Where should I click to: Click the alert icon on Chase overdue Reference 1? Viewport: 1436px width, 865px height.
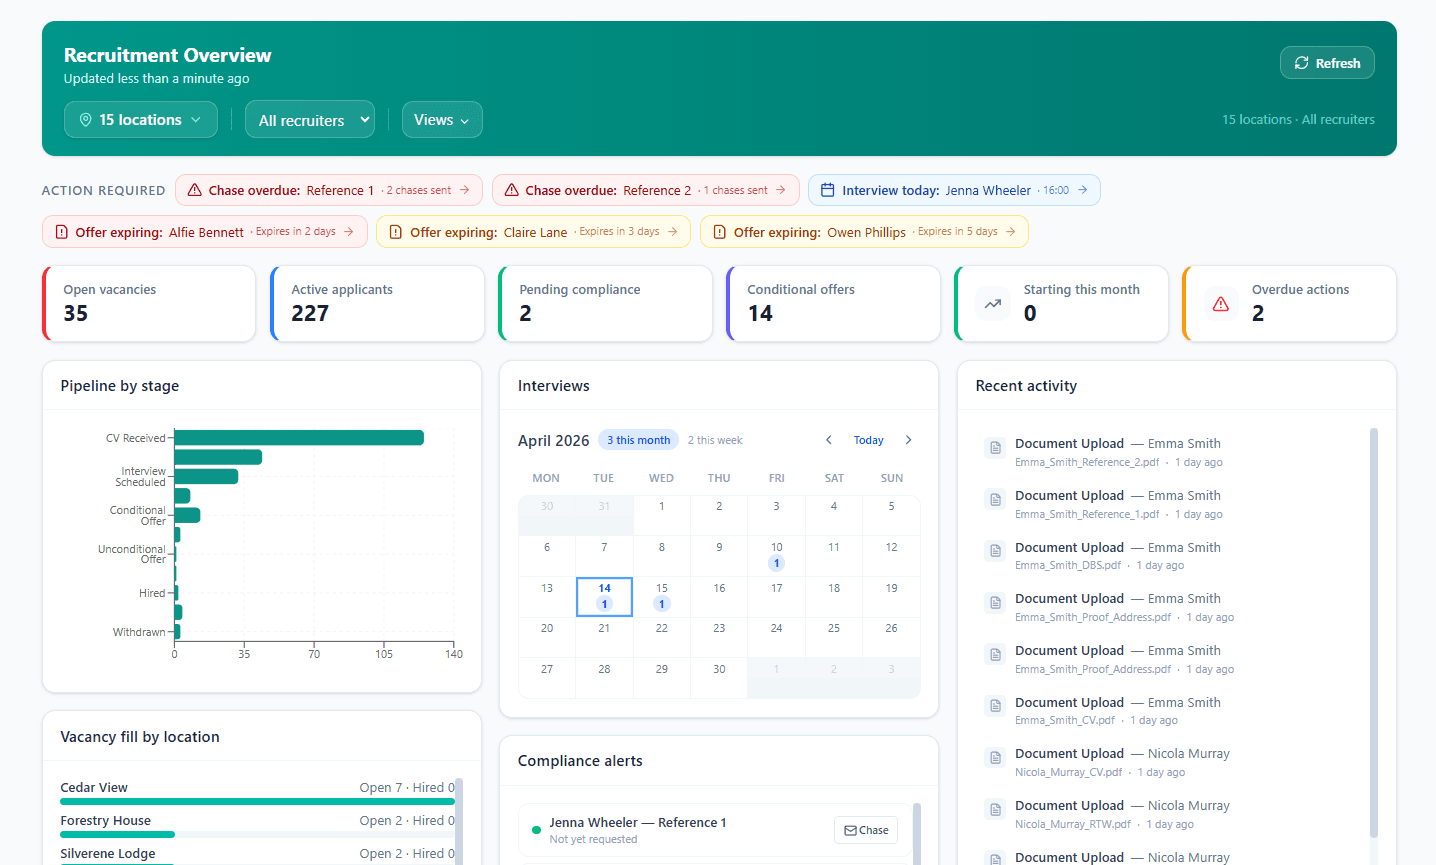tap(197, 189)
